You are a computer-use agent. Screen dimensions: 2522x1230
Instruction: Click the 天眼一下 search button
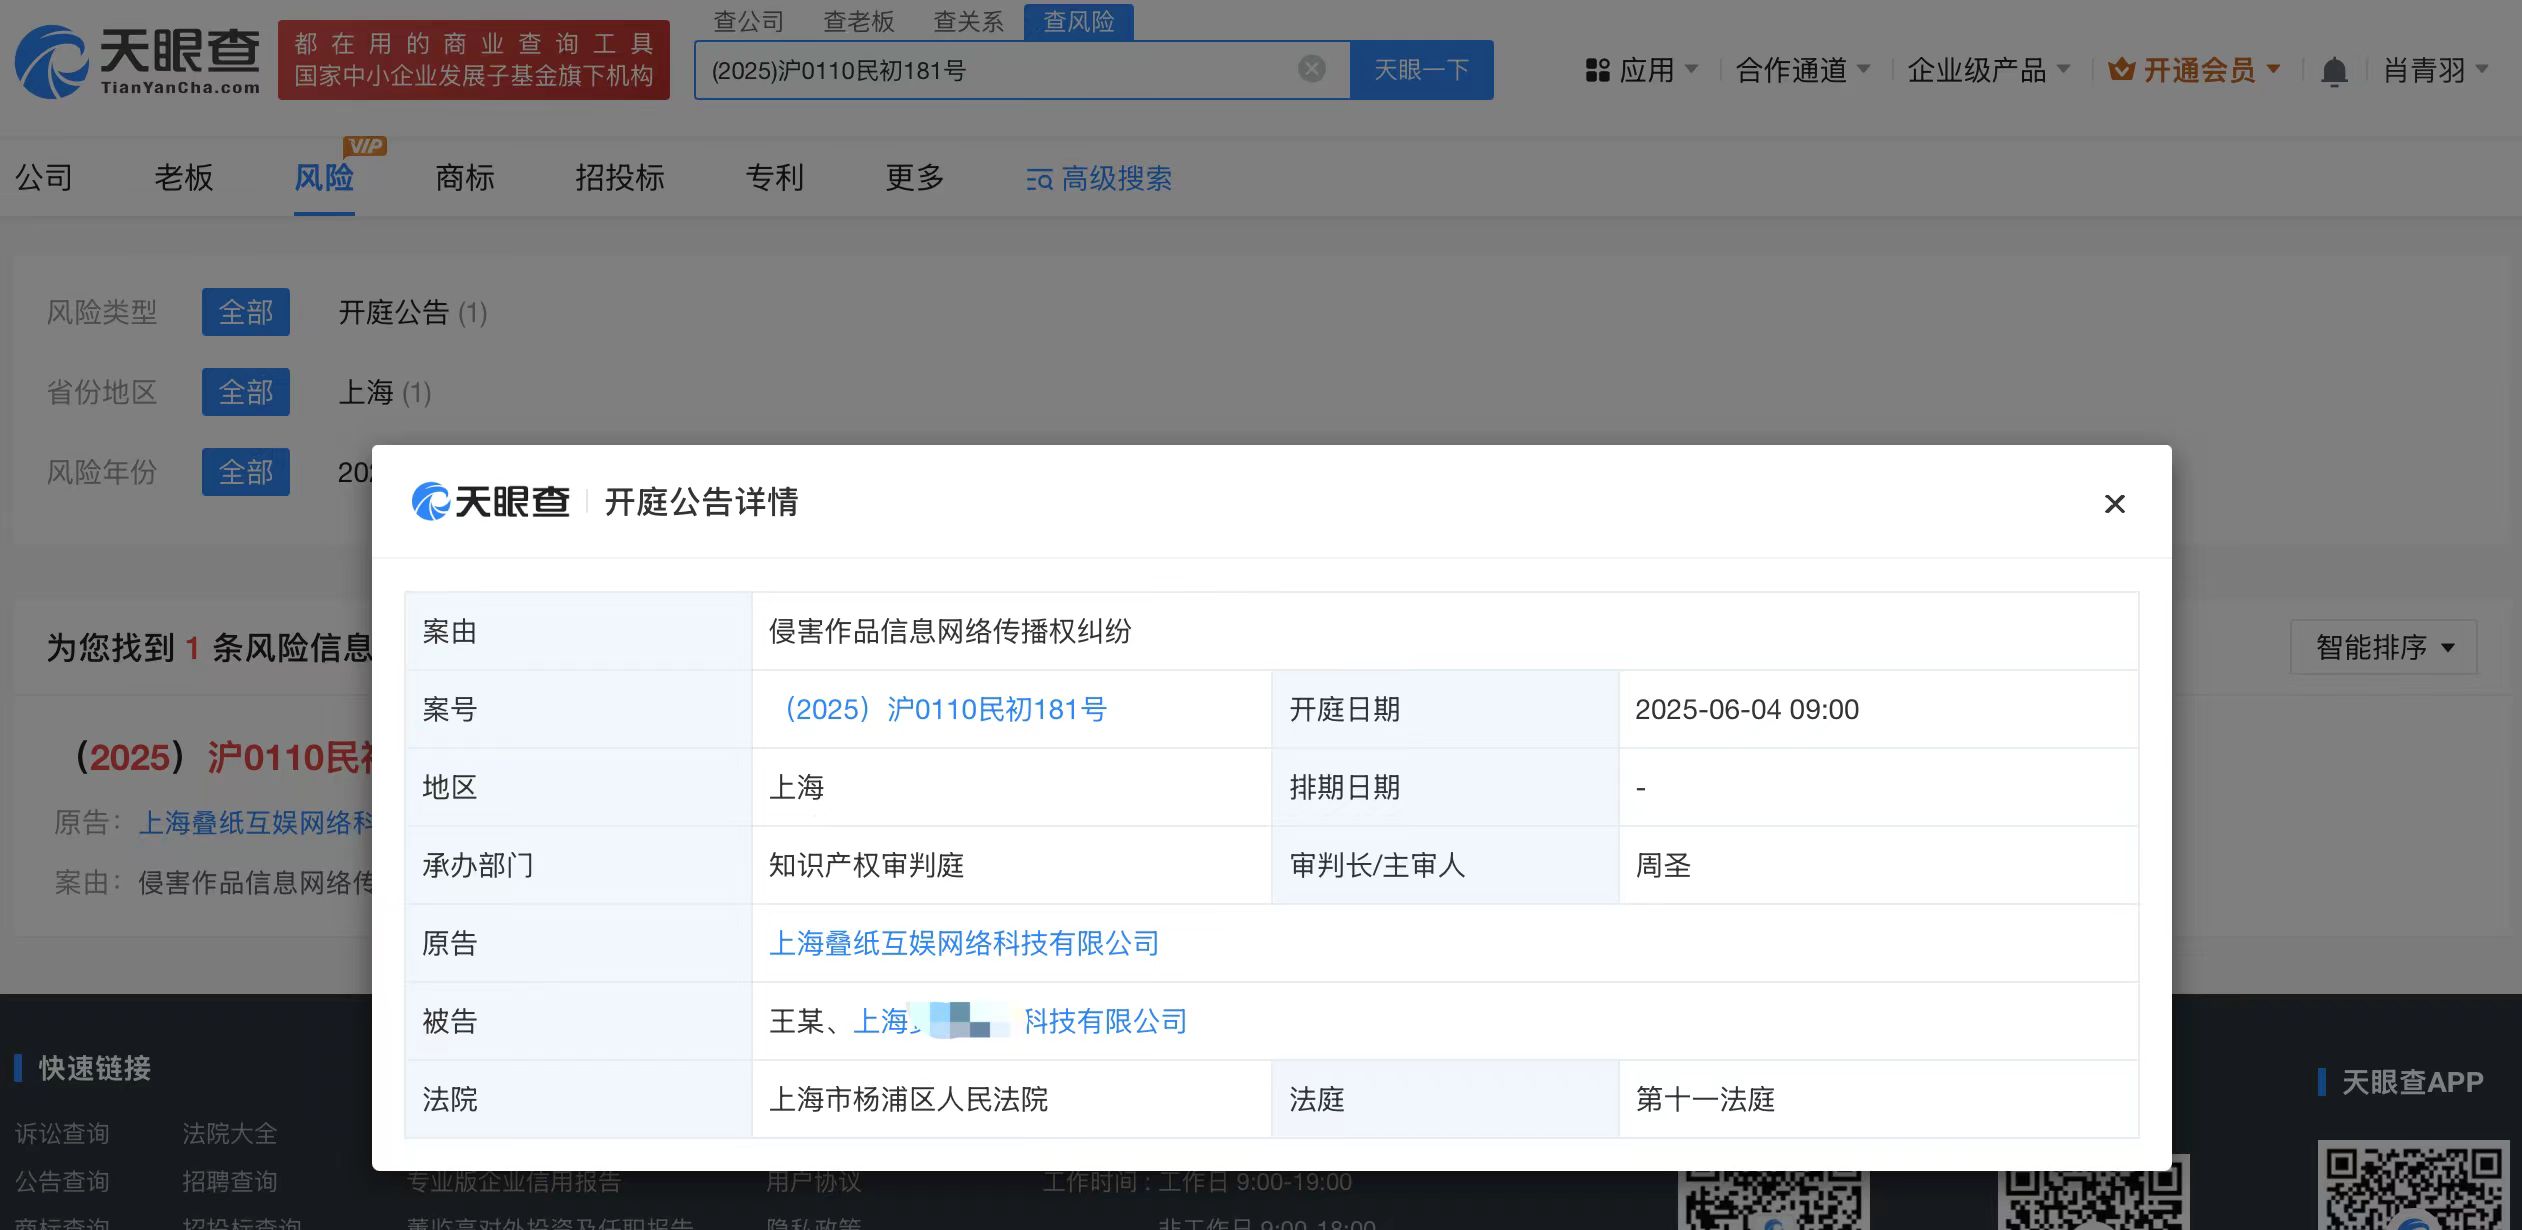pyautogui.click(x=1421, y=70)
